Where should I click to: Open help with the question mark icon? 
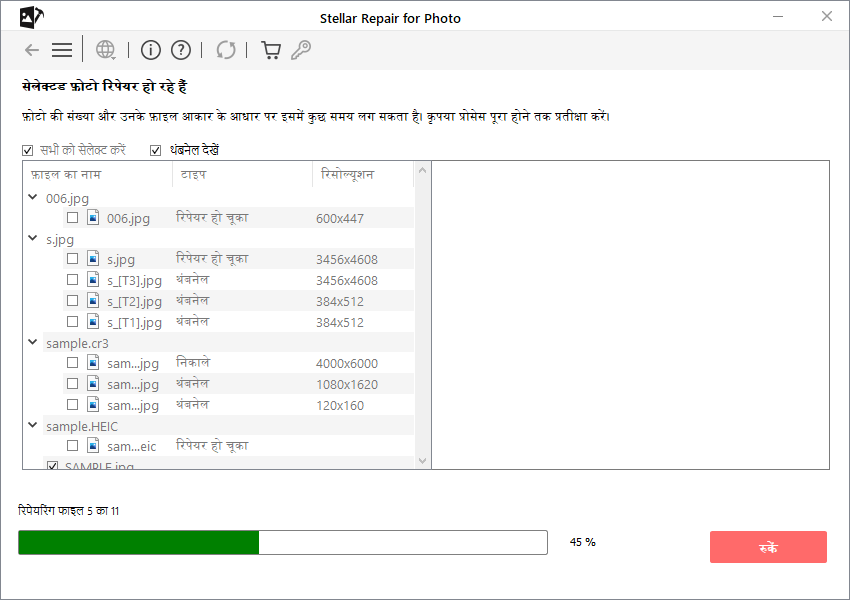tap(181, 50)
